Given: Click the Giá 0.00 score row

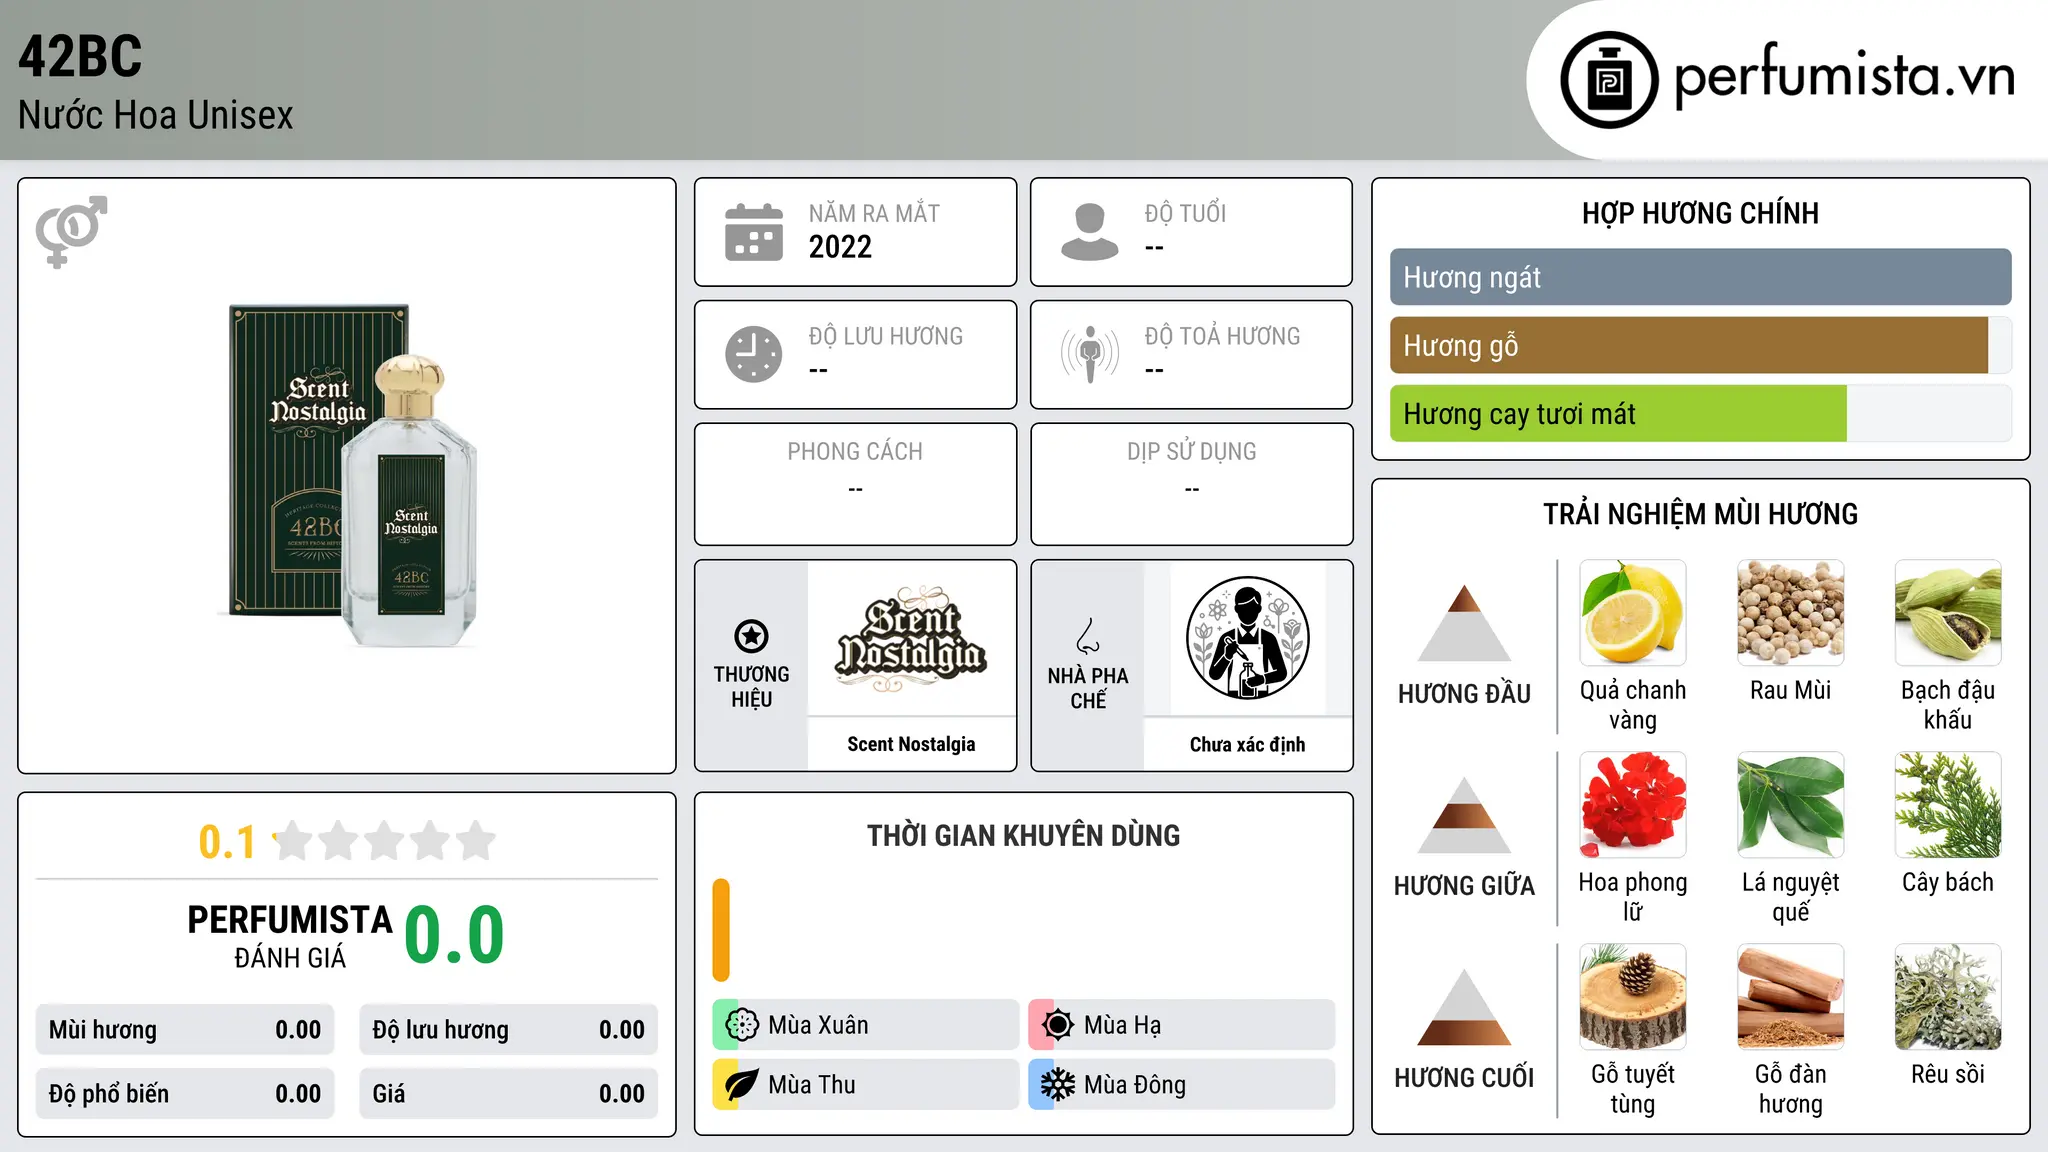Looking at the screenshot, I should point(508,1094).
